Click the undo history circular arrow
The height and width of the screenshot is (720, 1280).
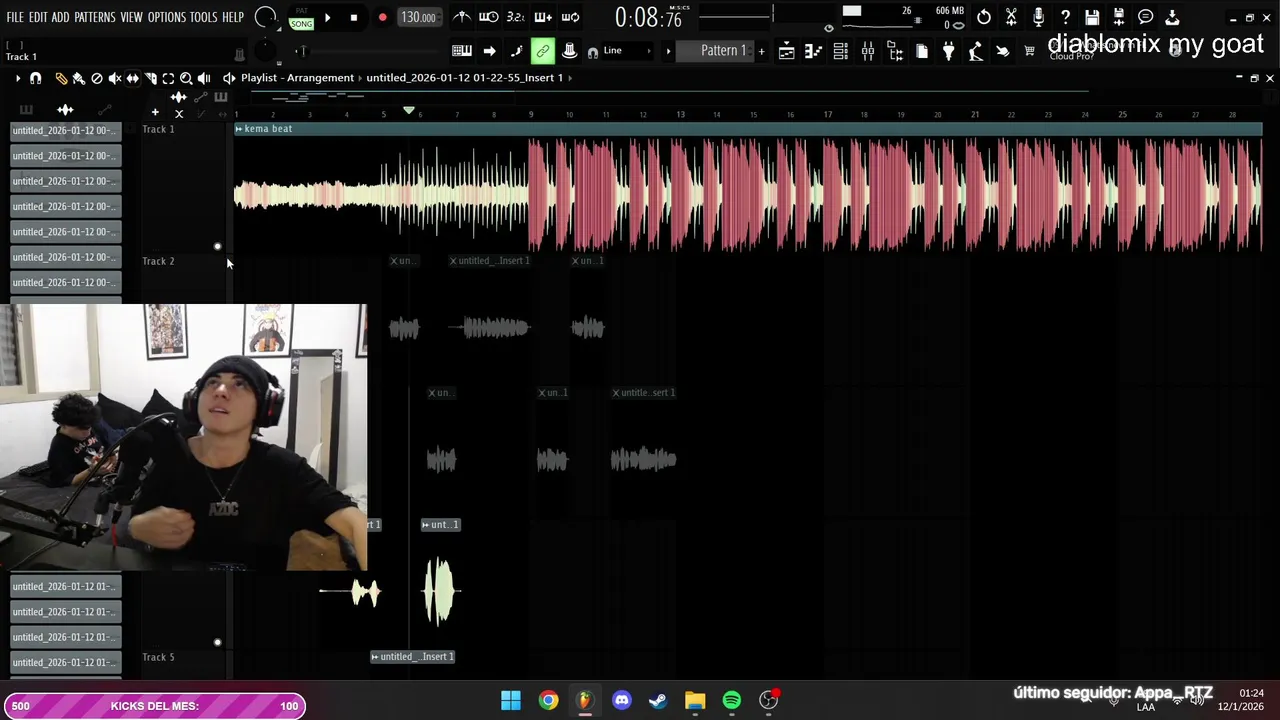pos(984,17)
